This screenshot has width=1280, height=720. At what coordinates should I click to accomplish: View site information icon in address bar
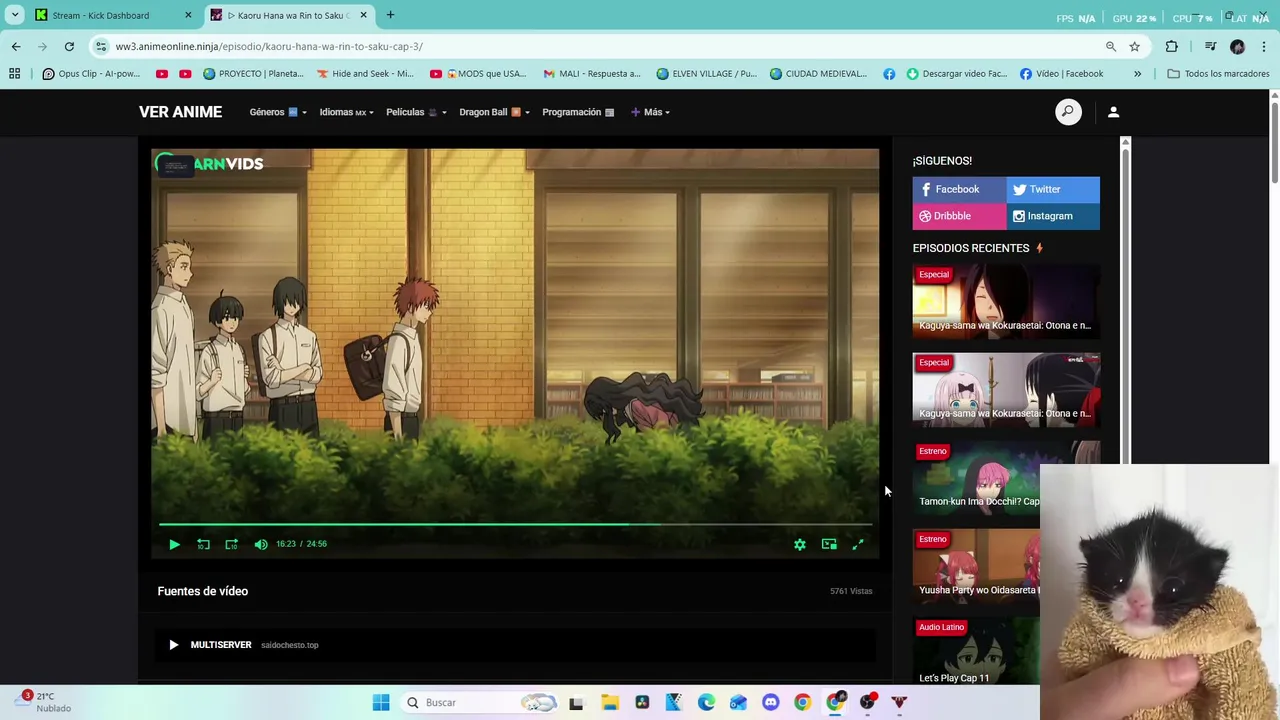[101, 46]
